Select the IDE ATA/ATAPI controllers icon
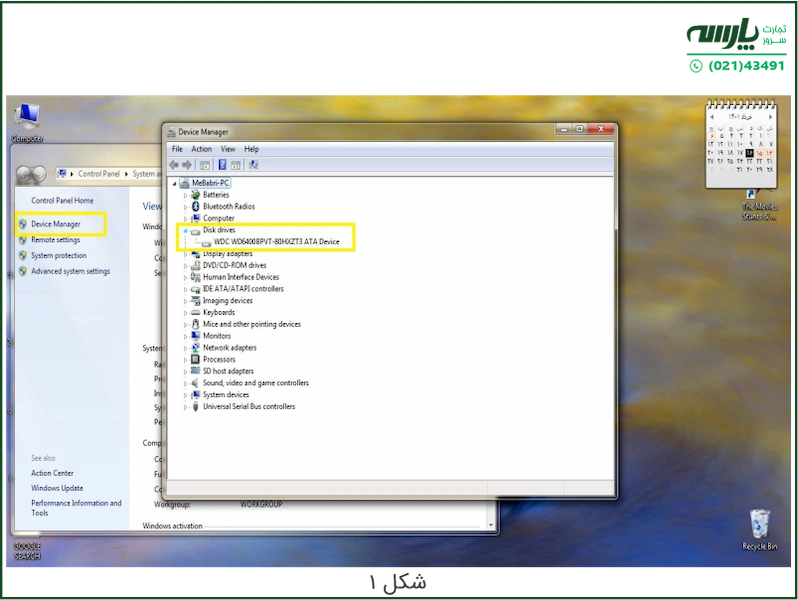The image size is (798, 600). [x=195, y=289]
